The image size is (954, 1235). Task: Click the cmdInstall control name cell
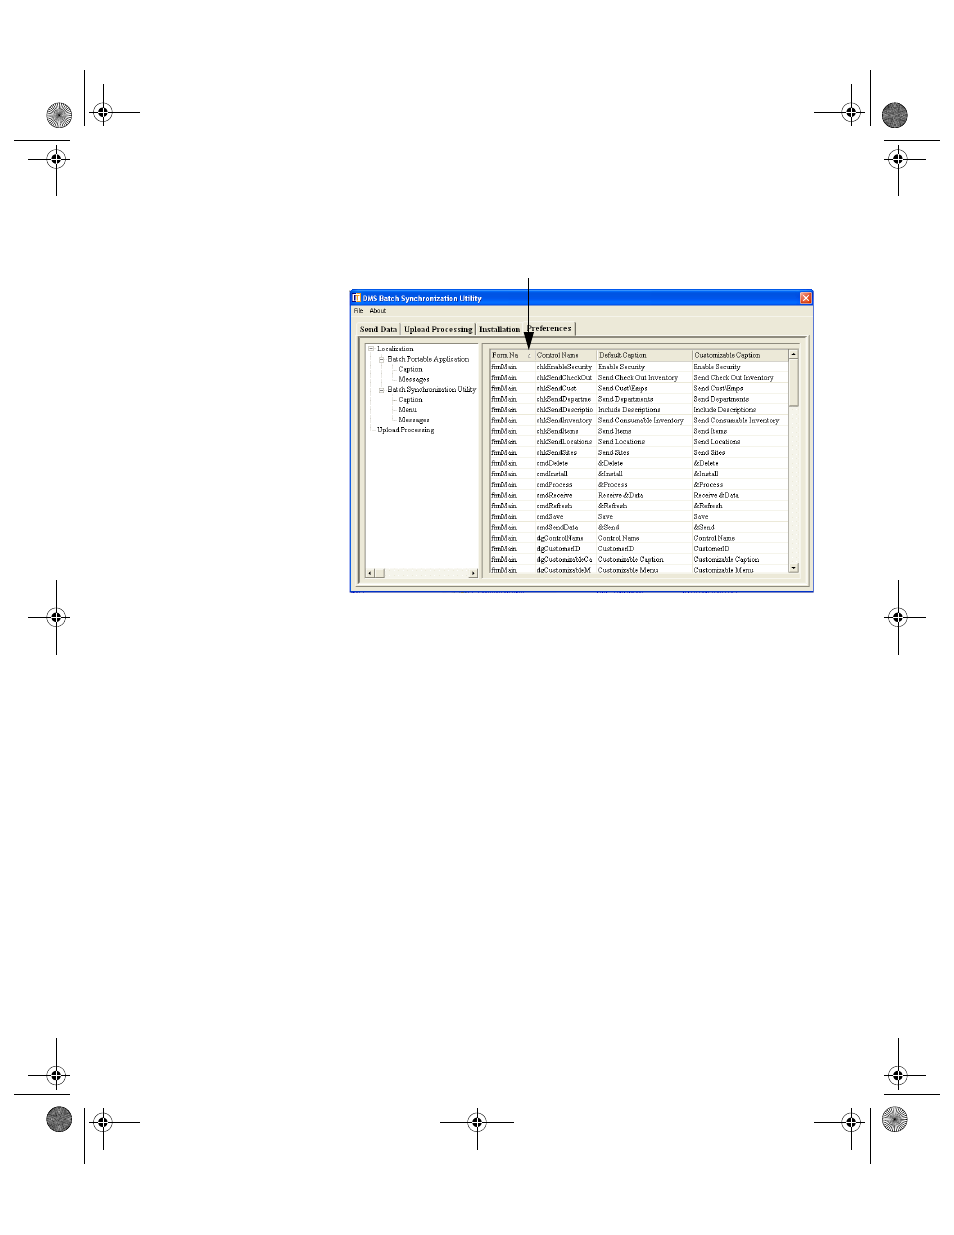tap(565, 474)
